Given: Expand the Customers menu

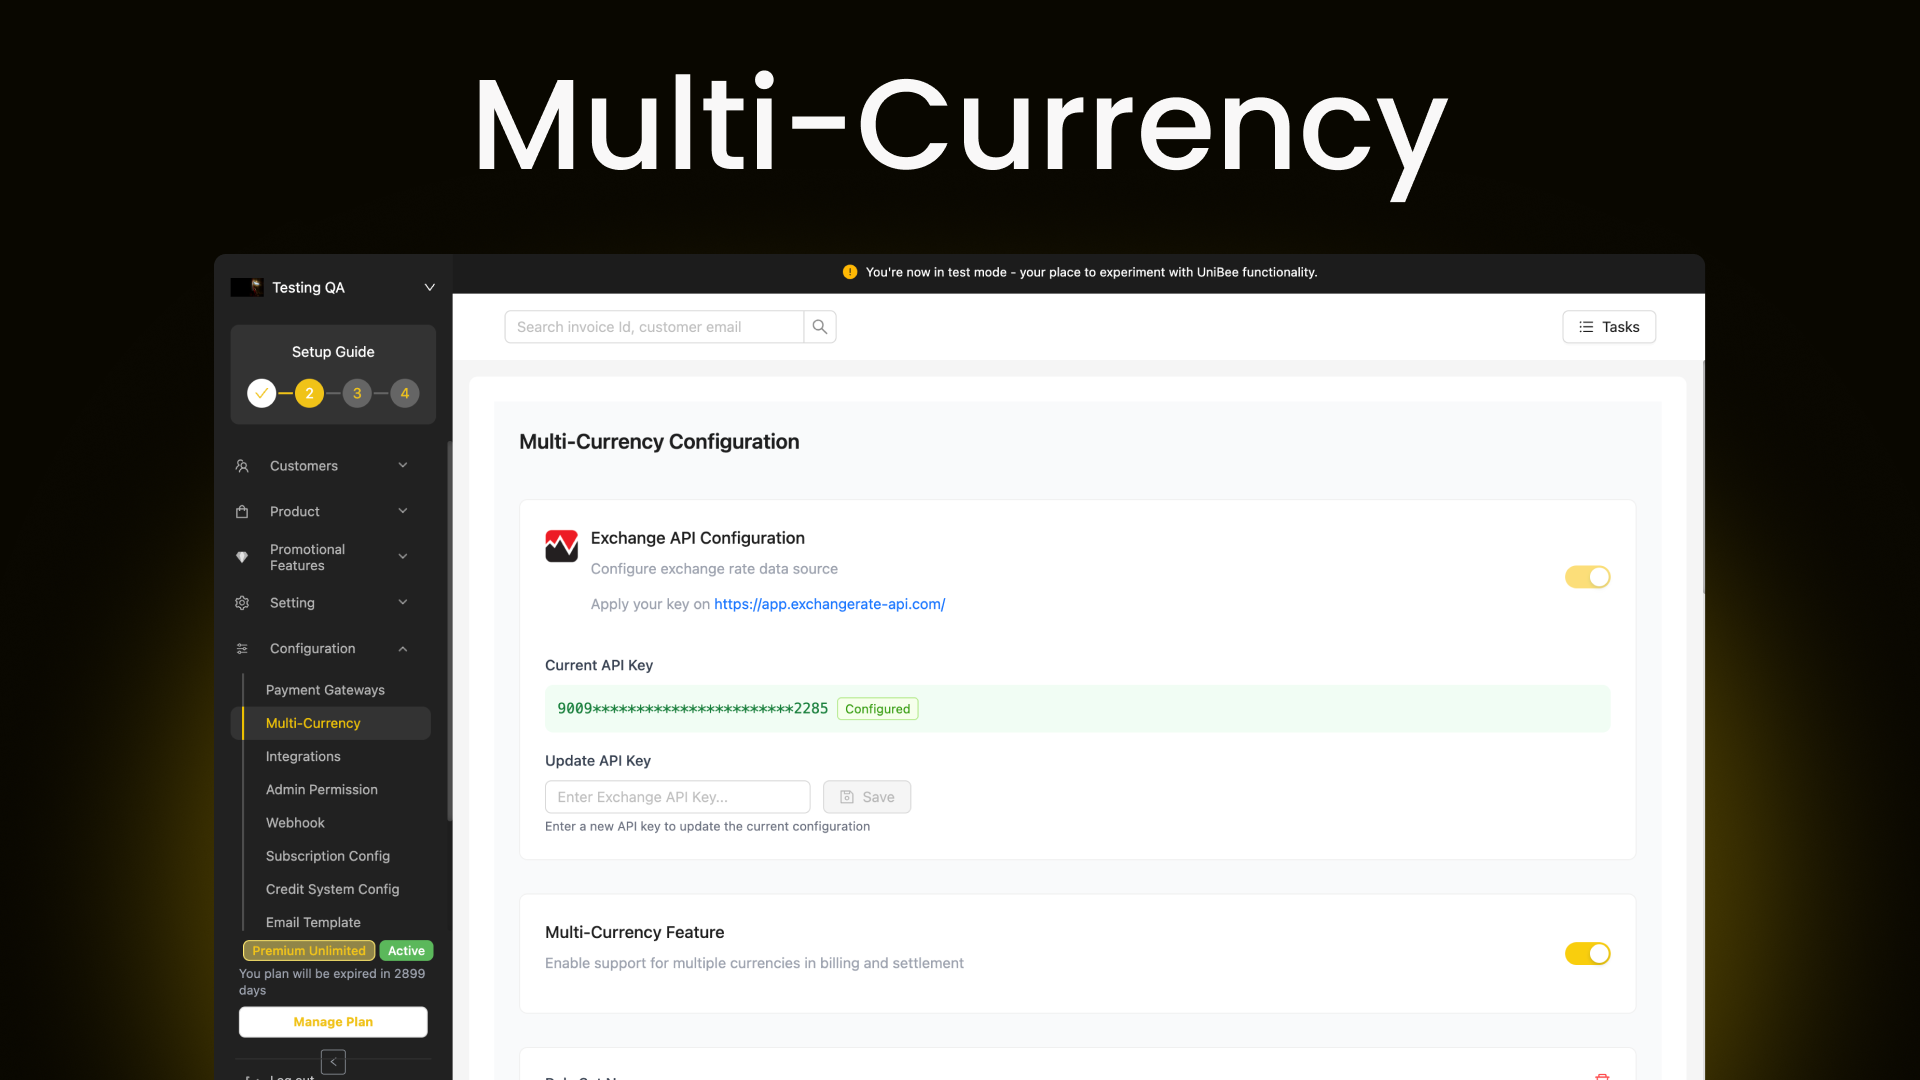Looking at the screenshot, I should point(403,465).
